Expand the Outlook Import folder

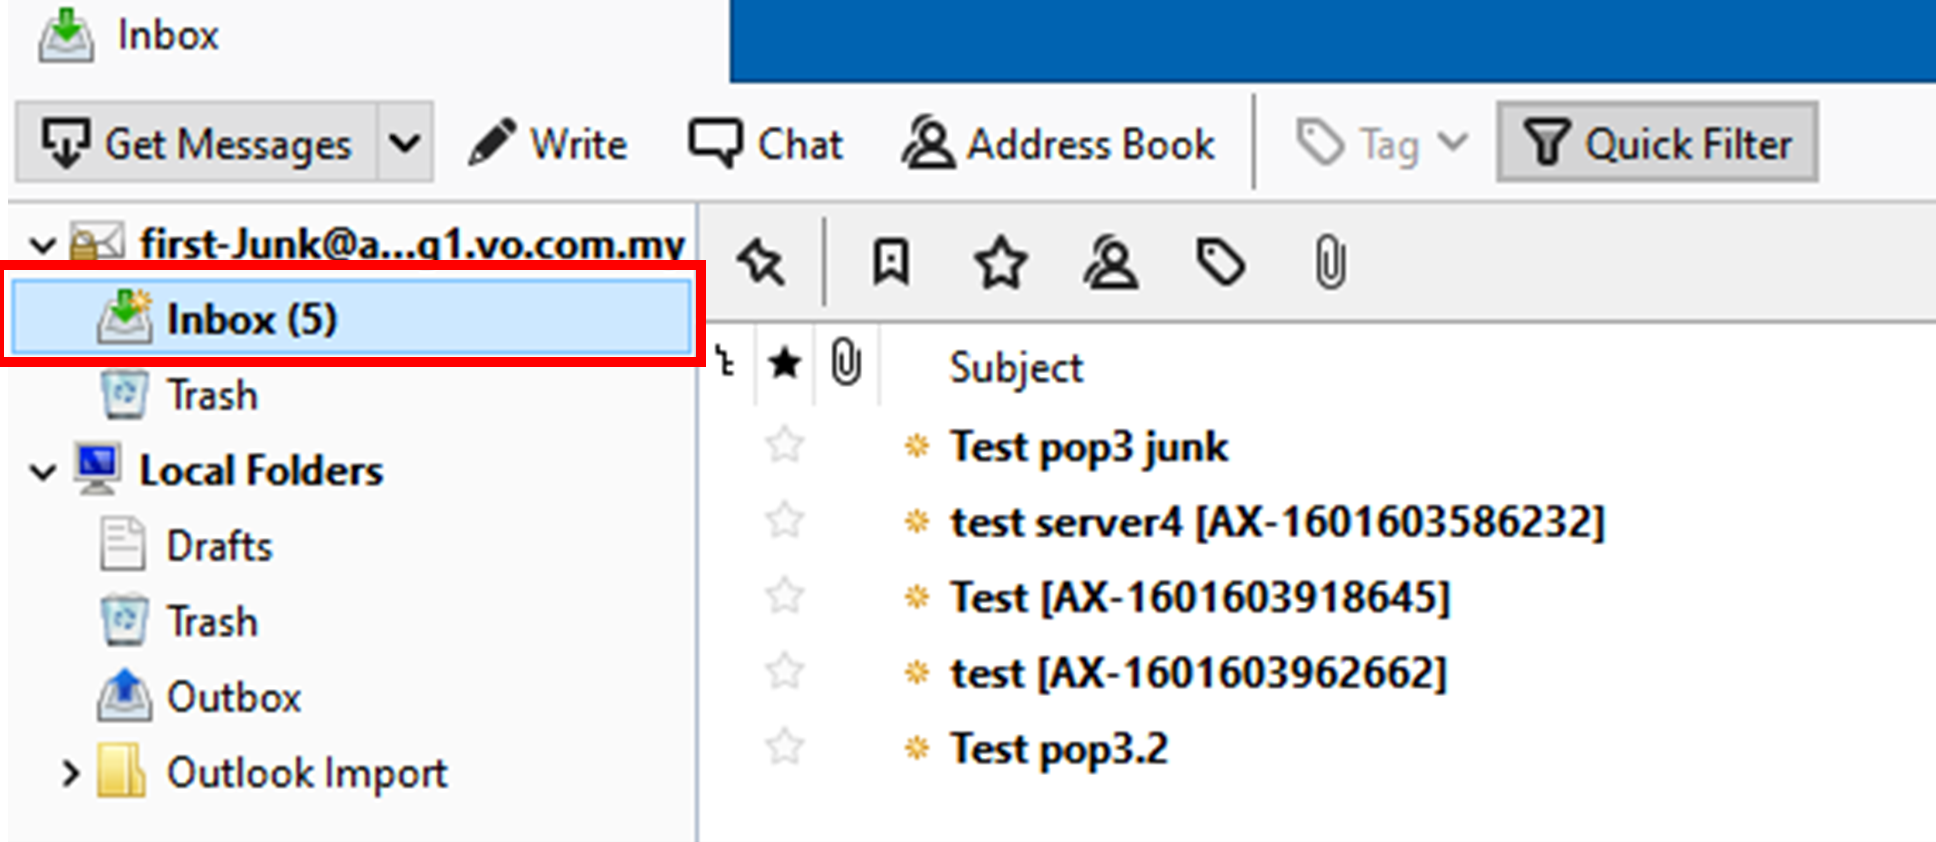[x=70, y=773]
